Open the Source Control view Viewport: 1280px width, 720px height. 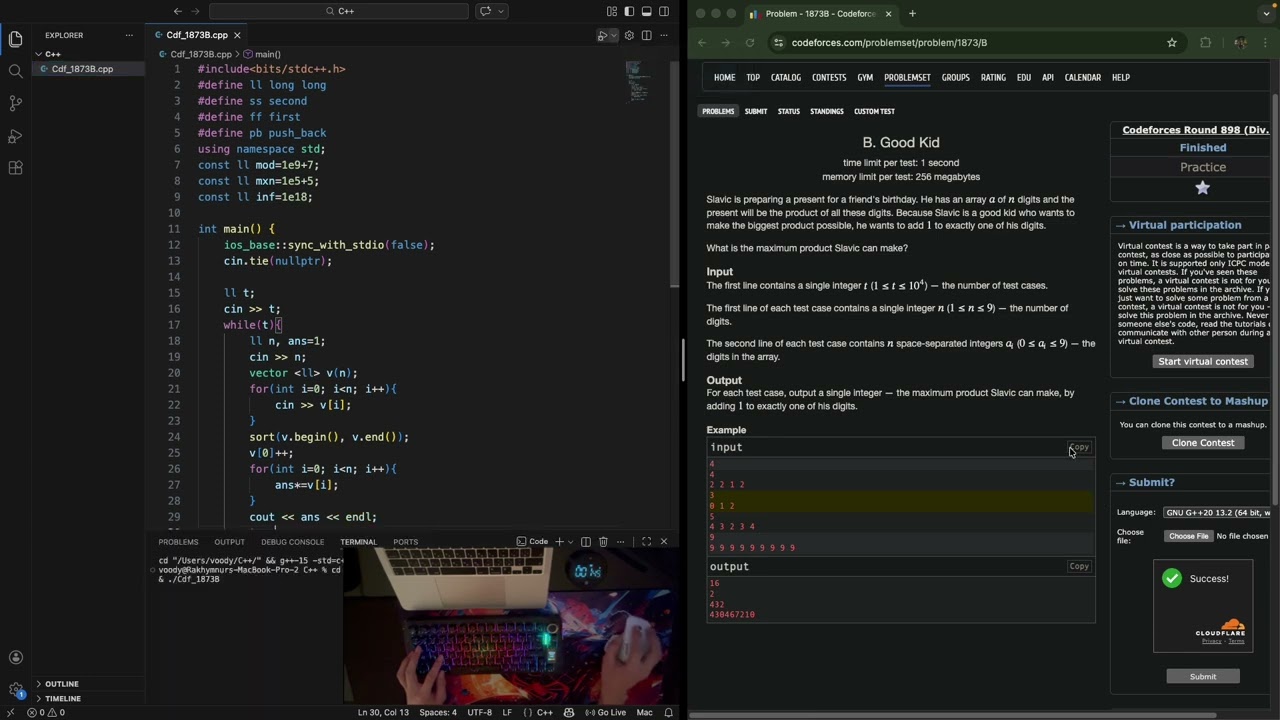click(15, 103)
